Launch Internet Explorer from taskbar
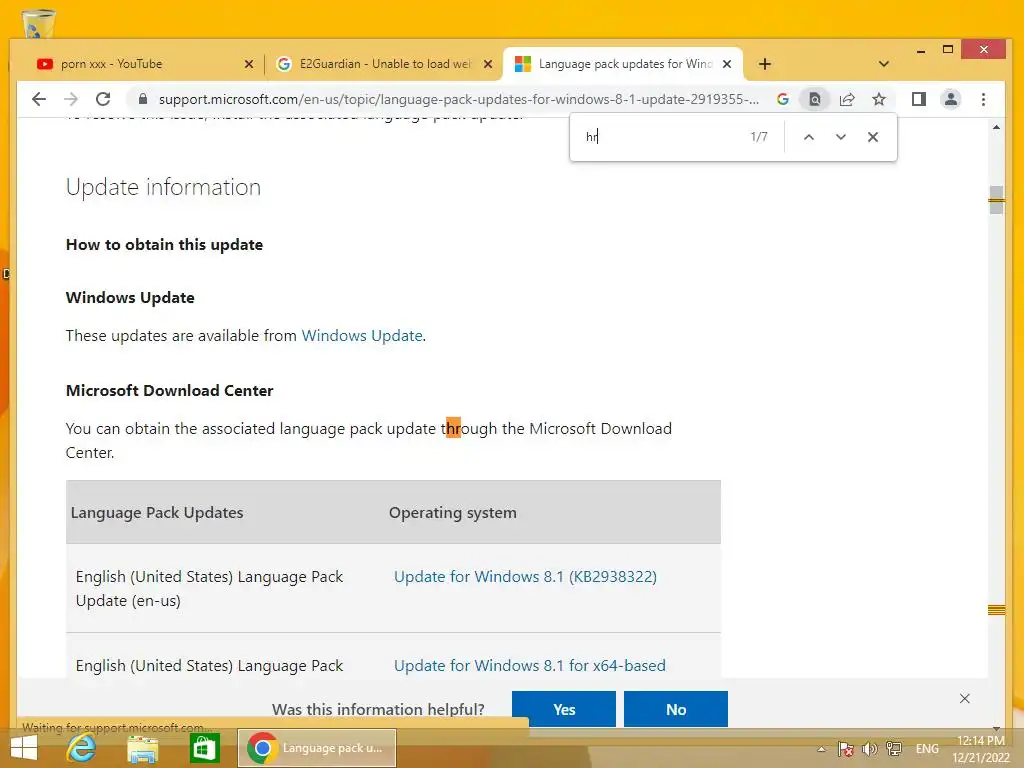The width and height of the screenshot is (1024, 768). (81, 748)
